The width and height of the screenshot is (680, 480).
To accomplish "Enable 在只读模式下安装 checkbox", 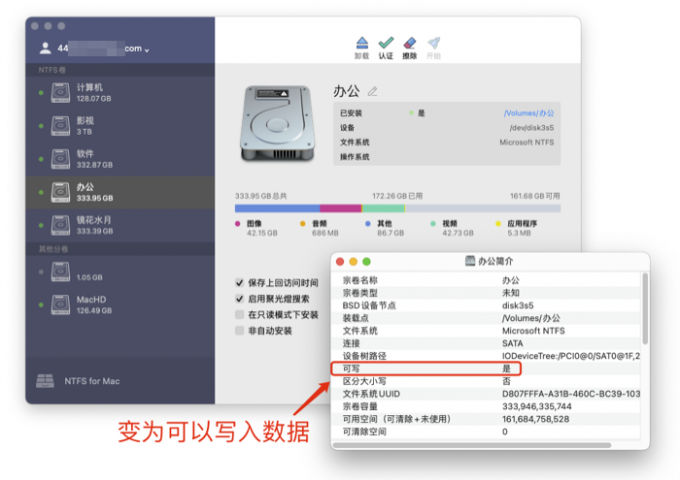I will (239, 314).
